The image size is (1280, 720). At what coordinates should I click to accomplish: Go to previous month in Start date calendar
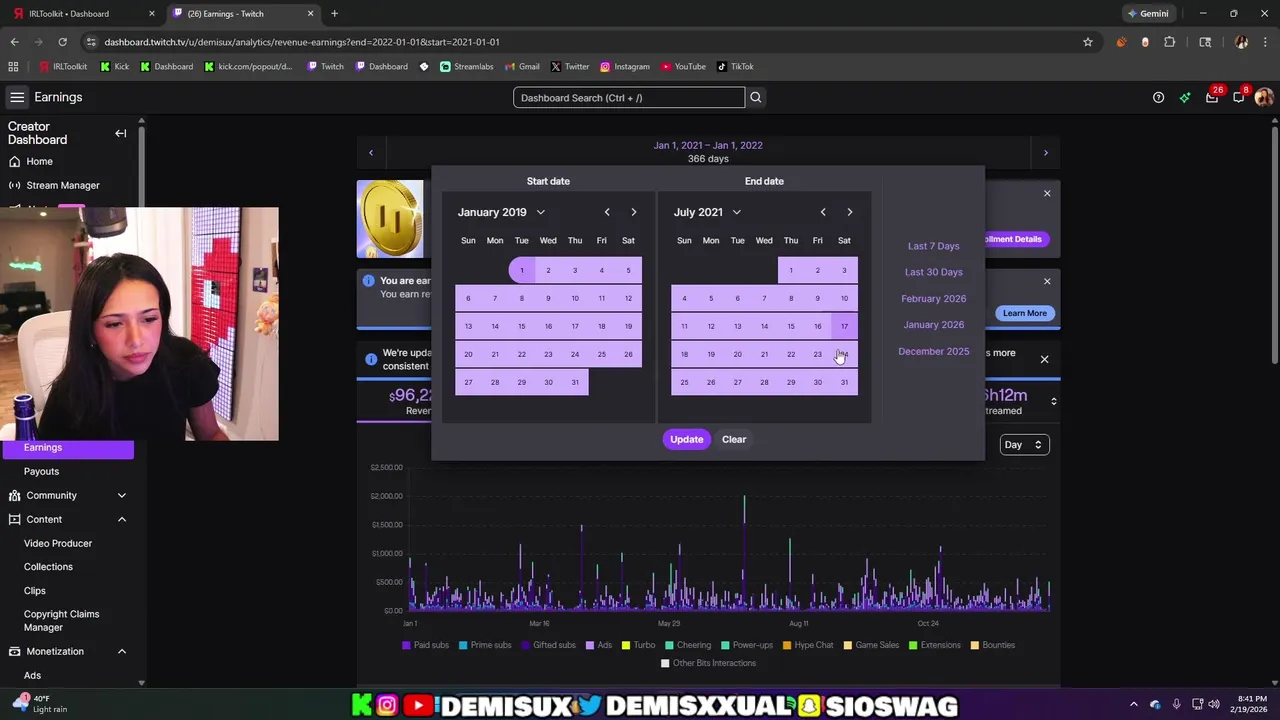point(607,212)
